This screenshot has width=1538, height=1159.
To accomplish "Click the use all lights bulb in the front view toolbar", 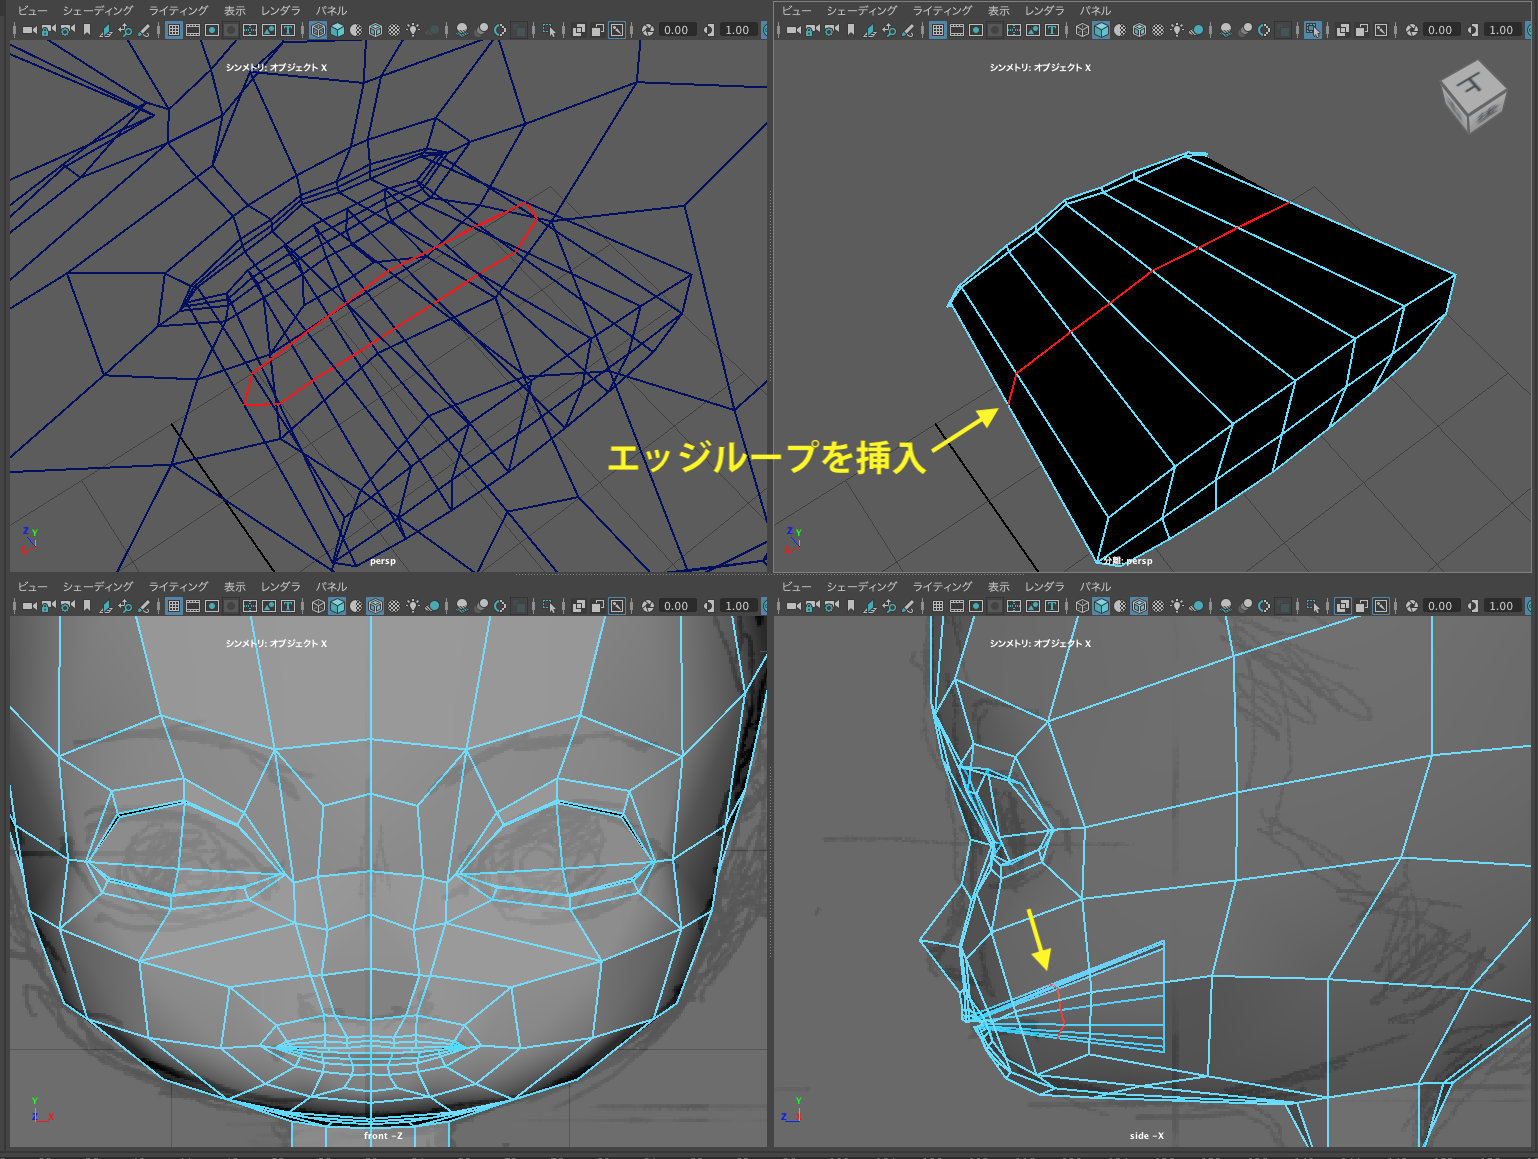I will 412,606.
